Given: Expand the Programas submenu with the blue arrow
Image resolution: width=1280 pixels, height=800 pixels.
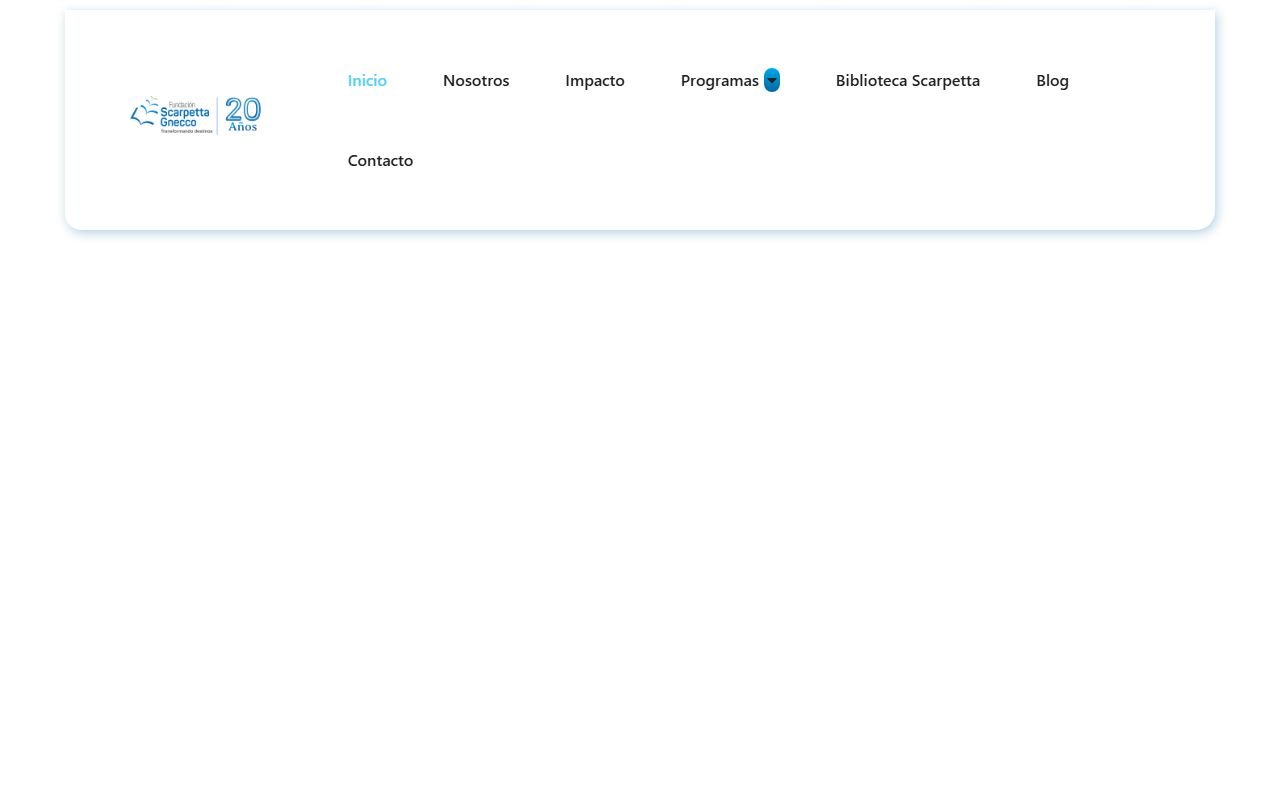Looking at the screenshot, I should (772, 80).
